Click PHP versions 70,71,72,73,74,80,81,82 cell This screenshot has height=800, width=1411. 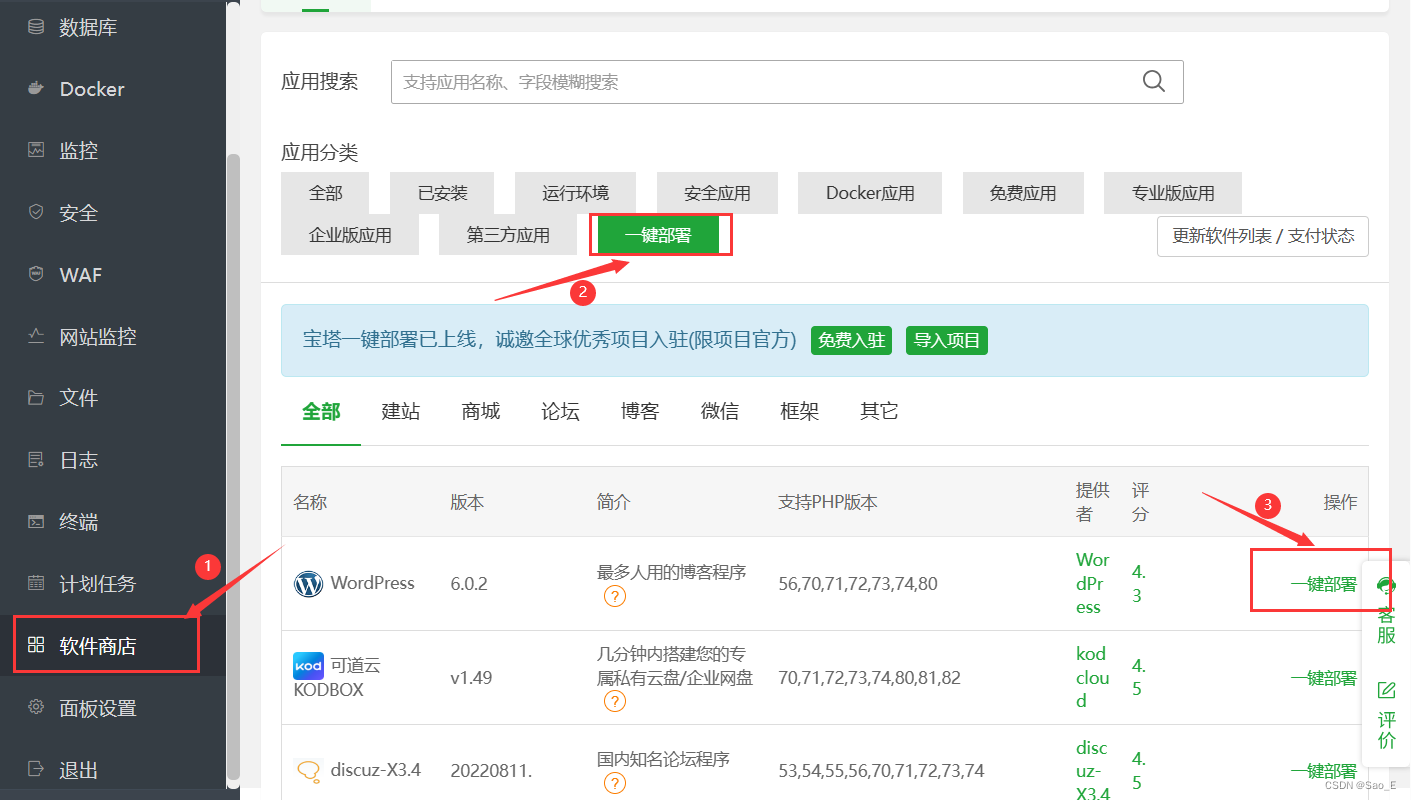point(869,678)
